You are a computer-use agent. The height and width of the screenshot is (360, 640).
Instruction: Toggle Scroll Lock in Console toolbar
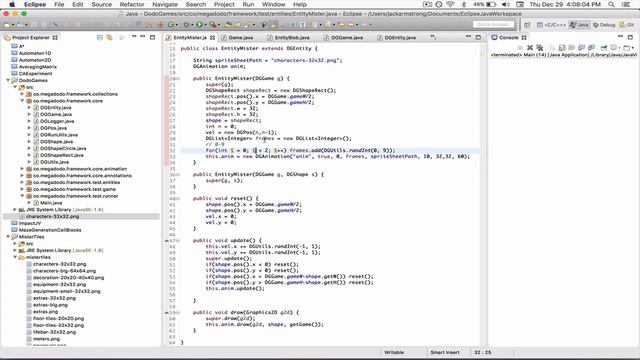(x=562, y=48)
